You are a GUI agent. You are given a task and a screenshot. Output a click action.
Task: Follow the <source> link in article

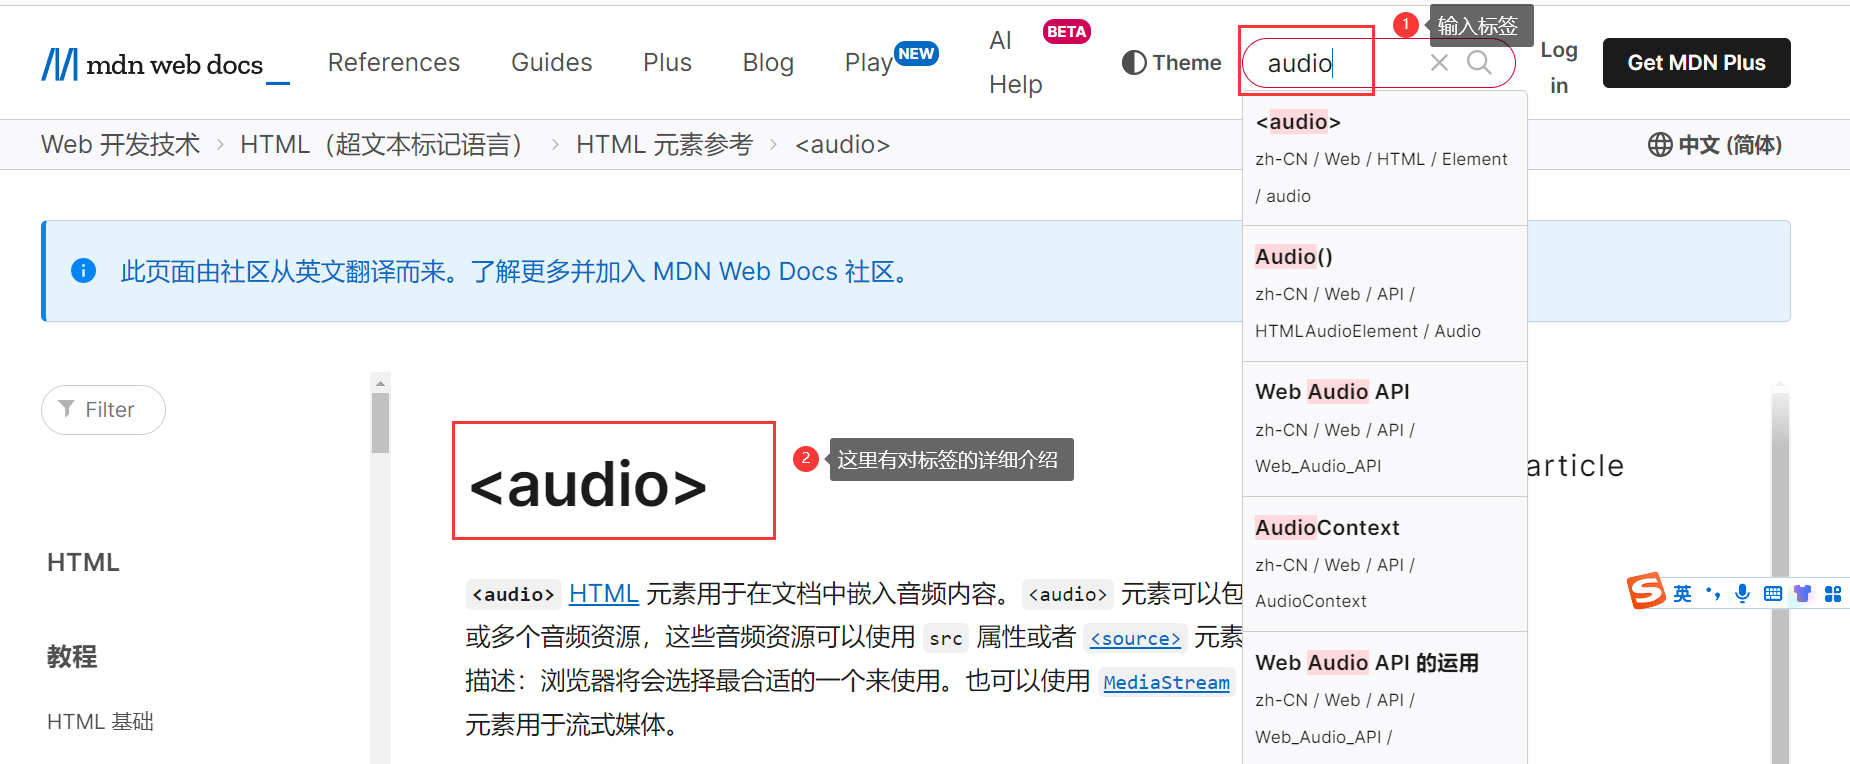click(1135, 638)
